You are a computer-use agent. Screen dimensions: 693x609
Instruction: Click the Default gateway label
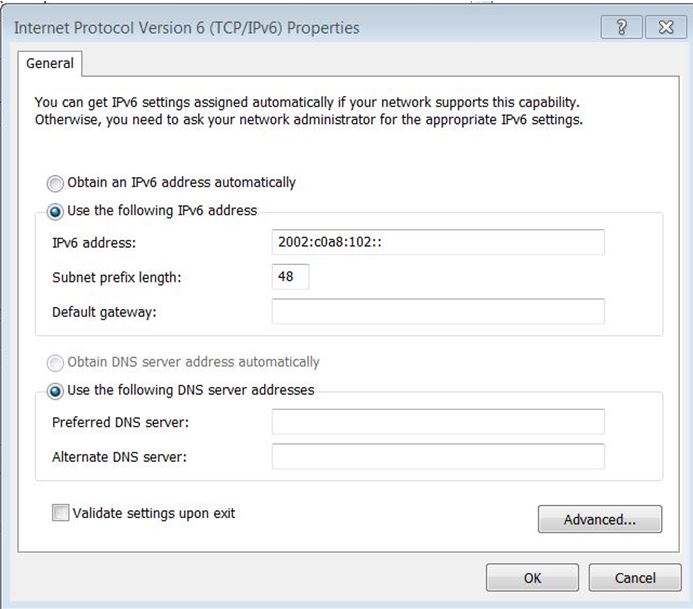tap(104, 311)
